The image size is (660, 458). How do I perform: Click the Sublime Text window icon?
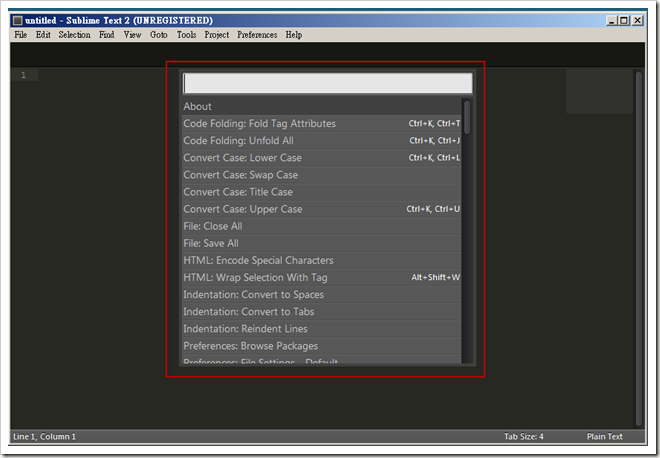tap(18, 20)
